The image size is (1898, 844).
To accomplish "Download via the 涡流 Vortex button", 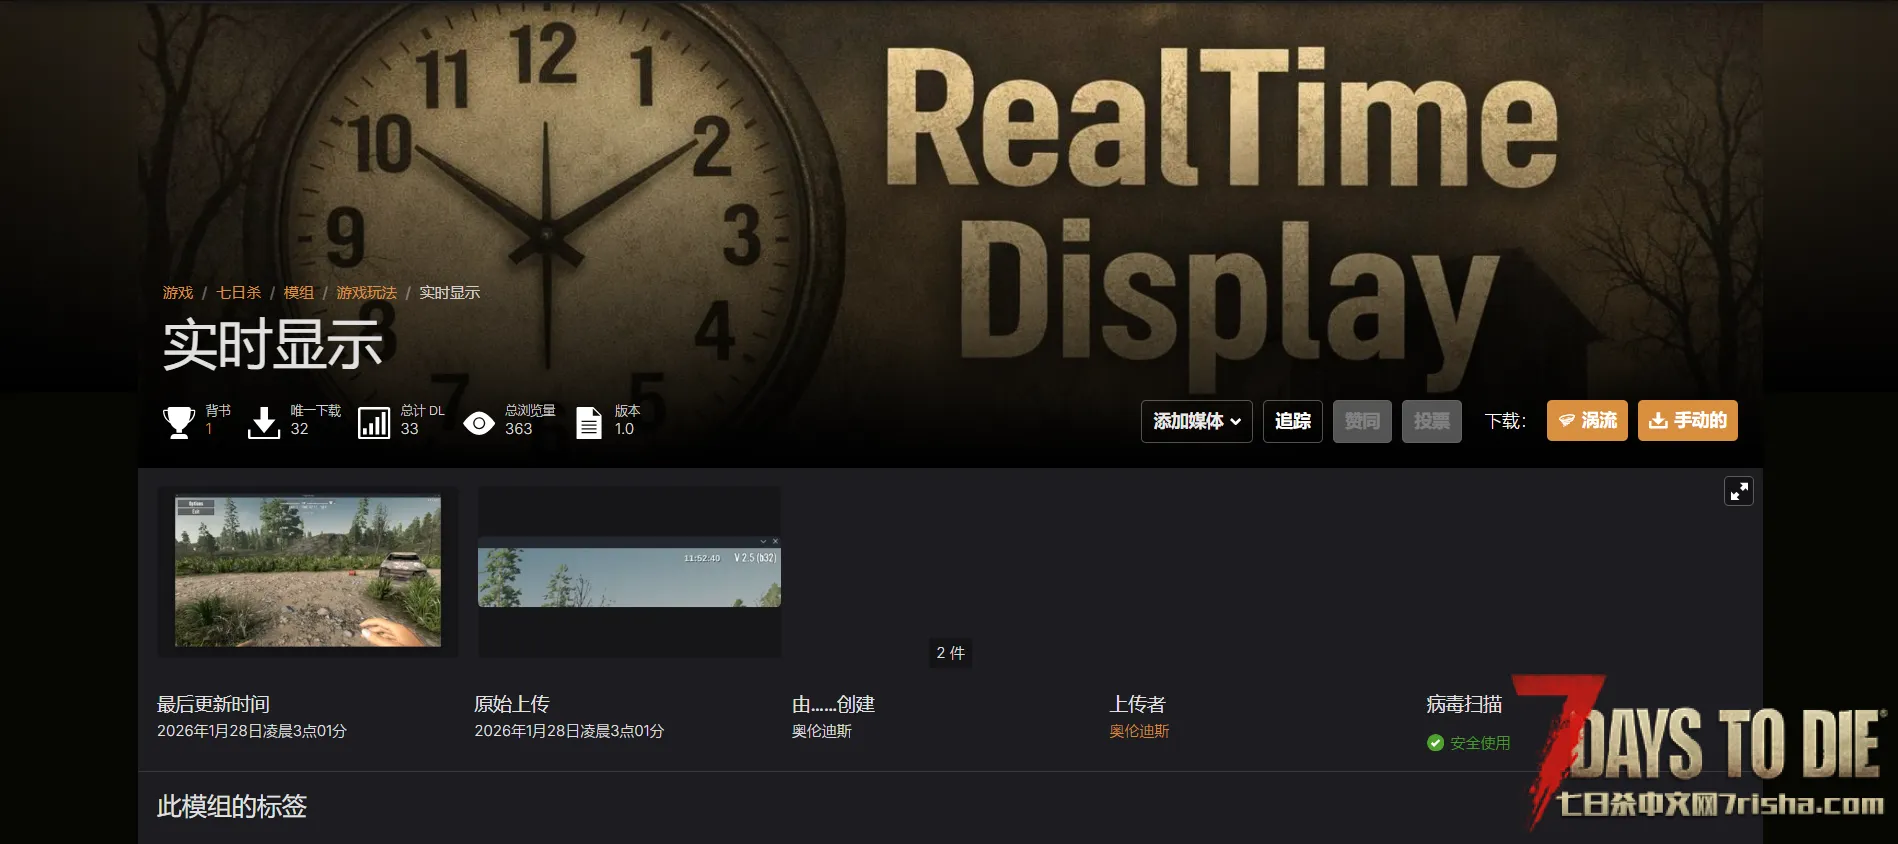I will (x=1587, y=421).
